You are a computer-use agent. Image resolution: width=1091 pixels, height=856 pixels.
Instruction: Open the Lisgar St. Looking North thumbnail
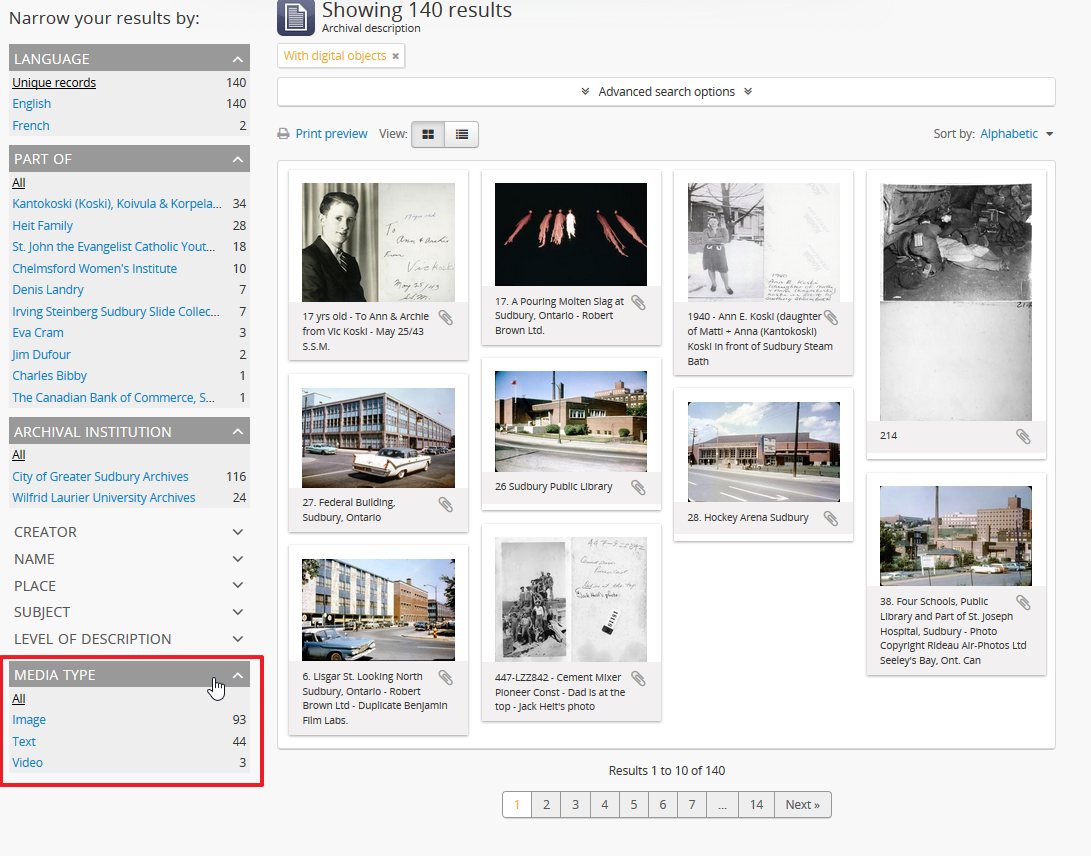click(378, 610)
